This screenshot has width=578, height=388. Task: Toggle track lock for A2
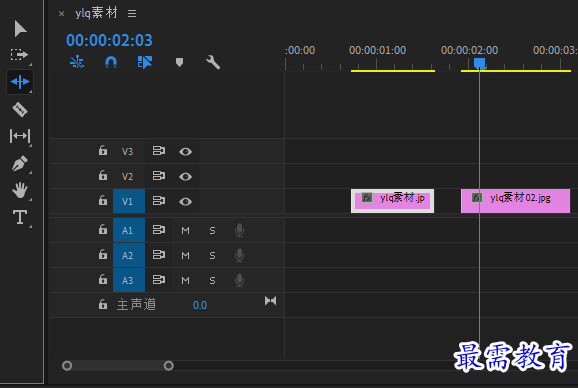pos(103,254)
